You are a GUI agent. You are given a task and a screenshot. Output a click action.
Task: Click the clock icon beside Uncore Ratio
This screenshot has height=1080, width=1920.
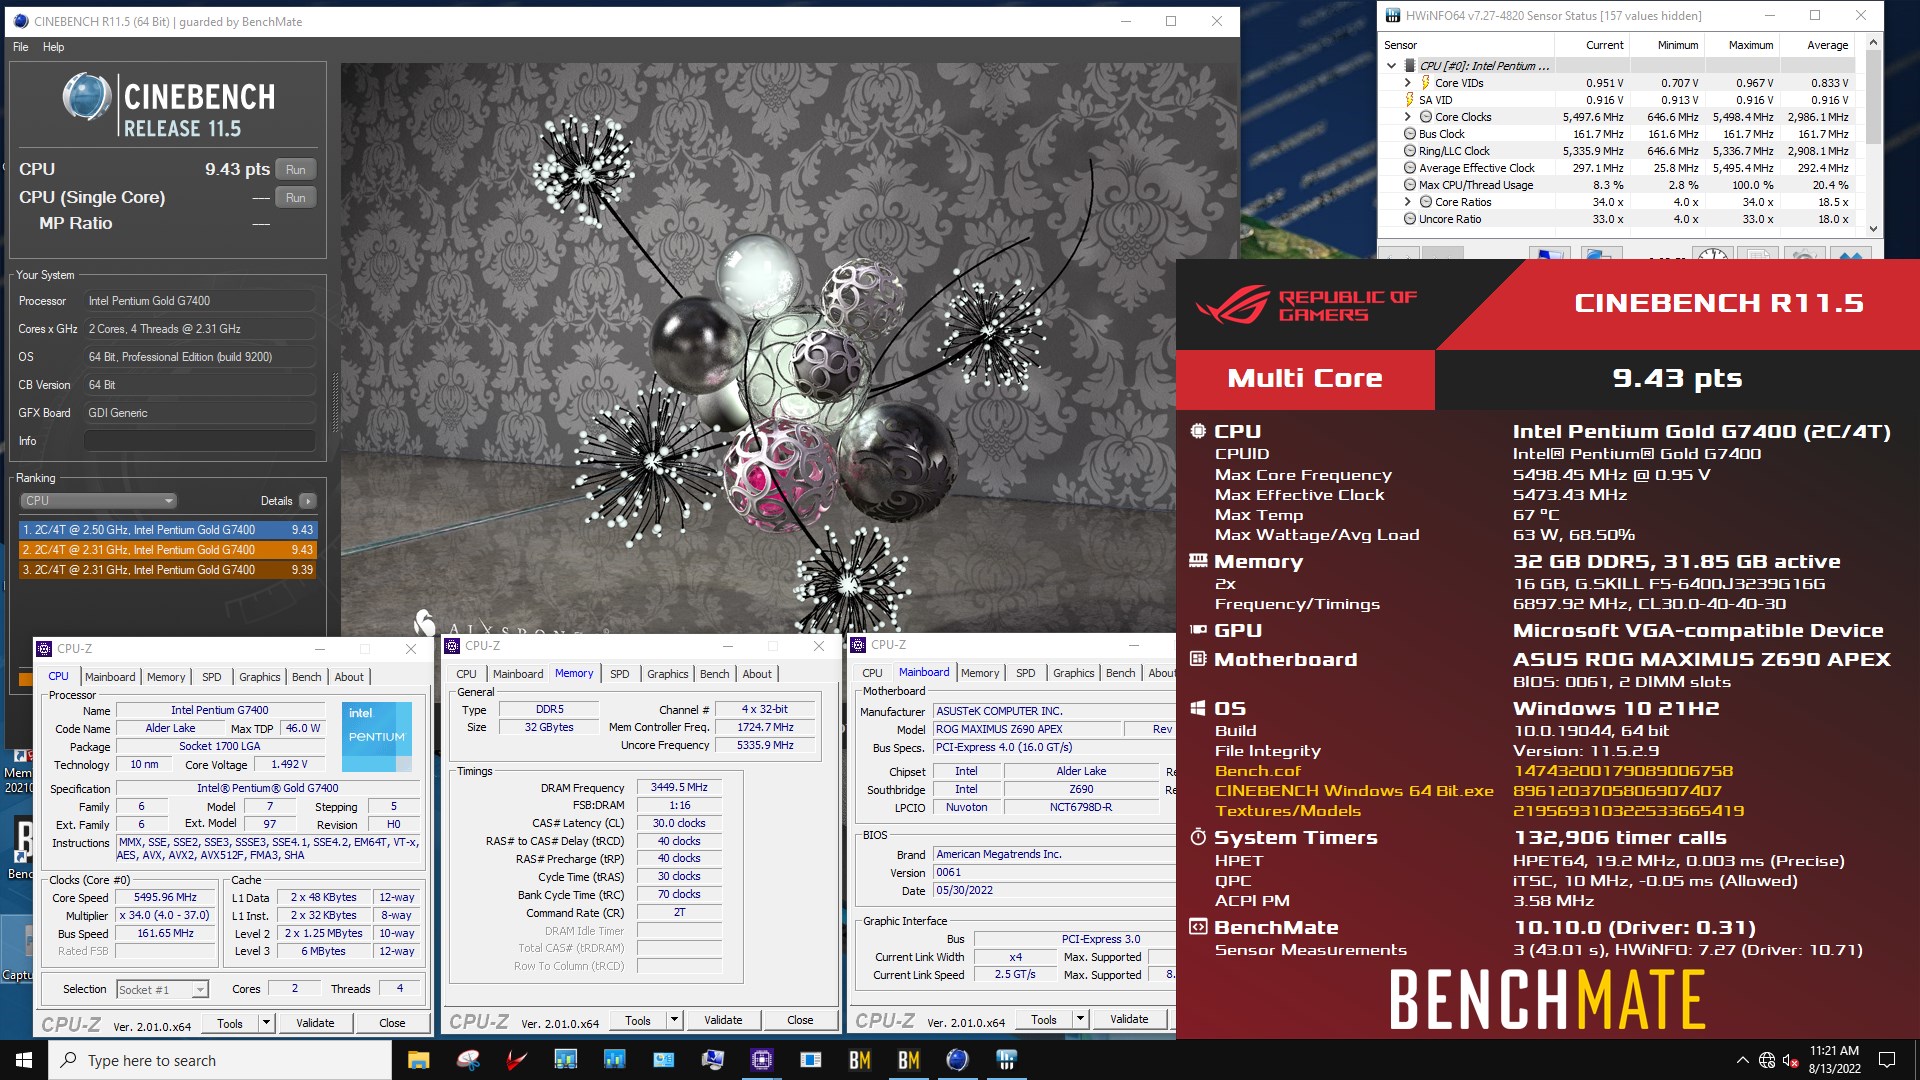(1410, 219)
